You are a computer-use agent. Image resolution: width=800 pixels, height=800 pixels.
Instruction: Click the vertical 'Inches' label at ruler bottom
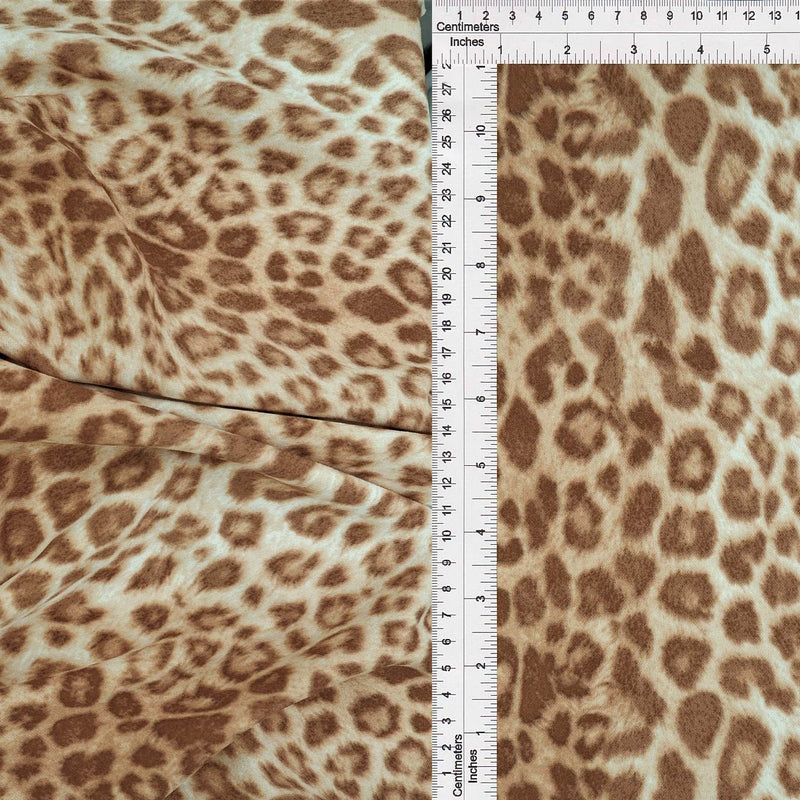click(473, 766)
